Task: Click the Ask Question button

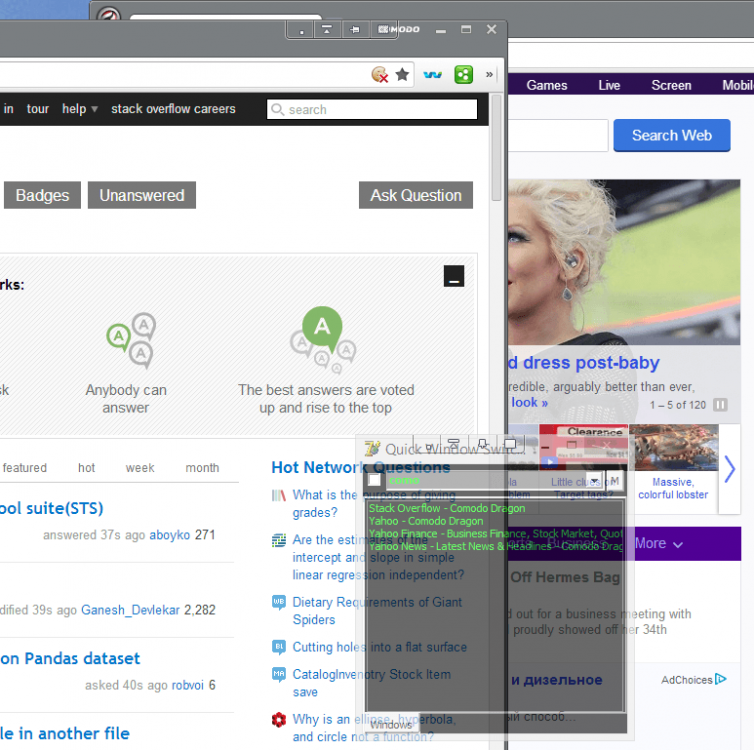Action: point(416,195)
